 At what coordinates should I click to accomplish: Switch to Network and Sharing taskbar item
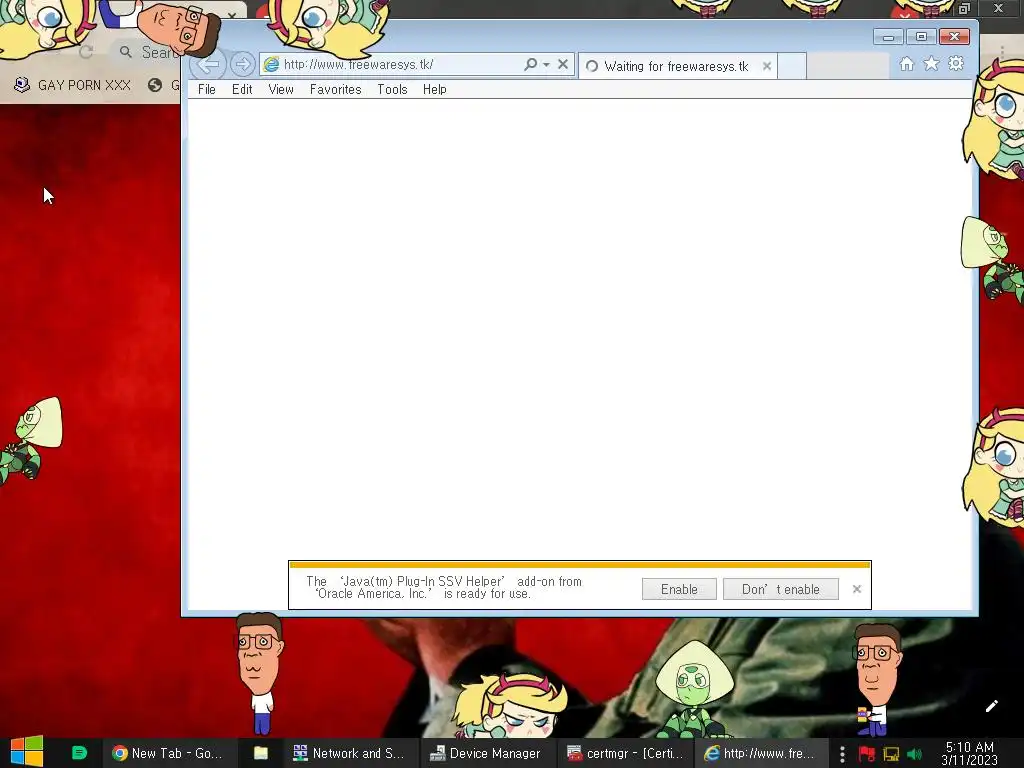(349, 753)
